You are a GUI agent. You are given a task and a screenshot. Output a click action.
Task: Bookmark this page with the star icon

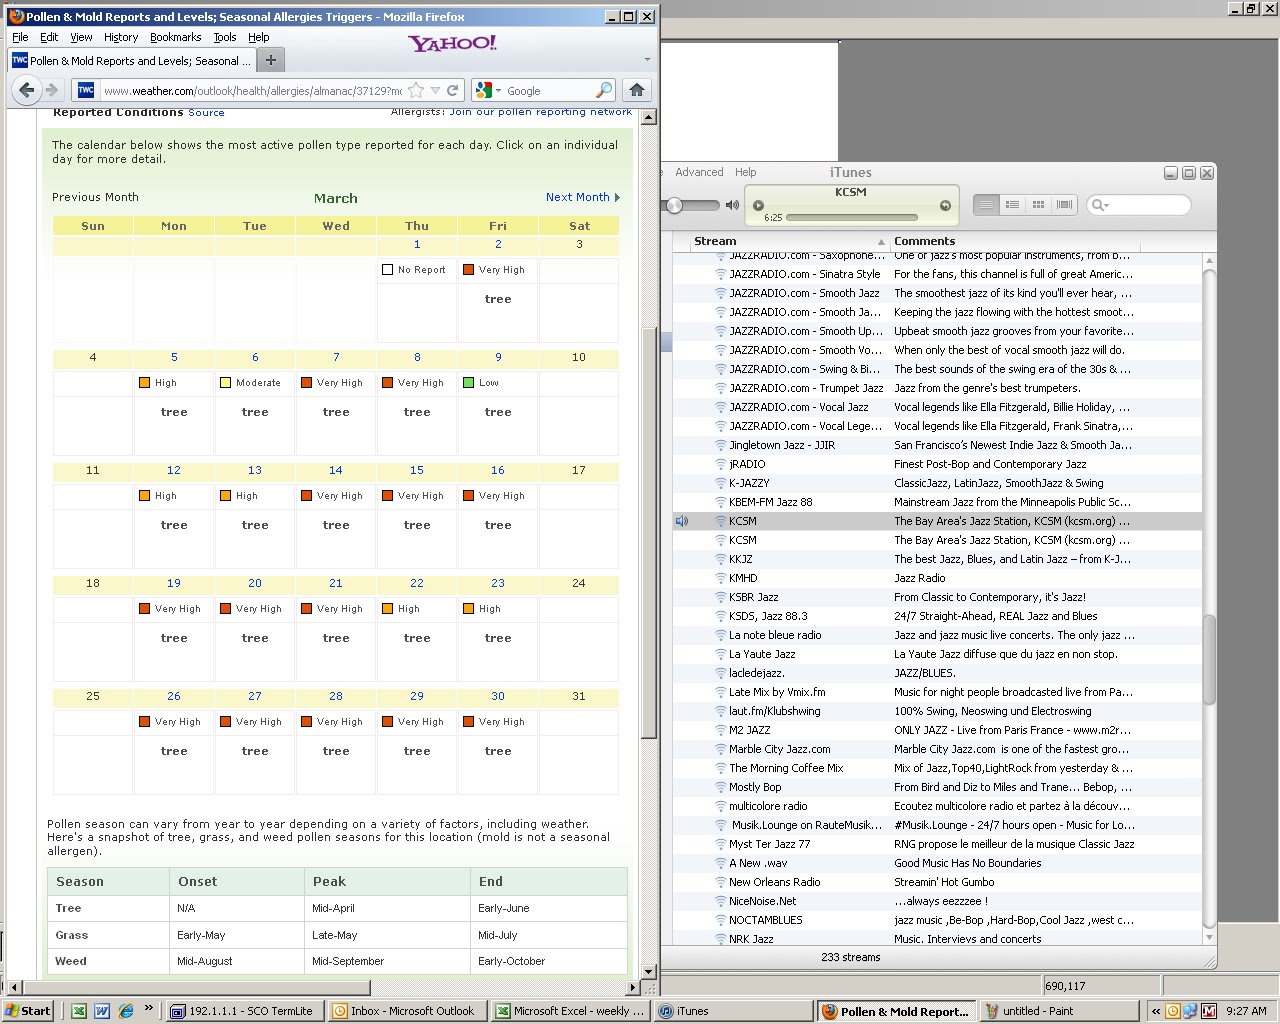point(416,90)
